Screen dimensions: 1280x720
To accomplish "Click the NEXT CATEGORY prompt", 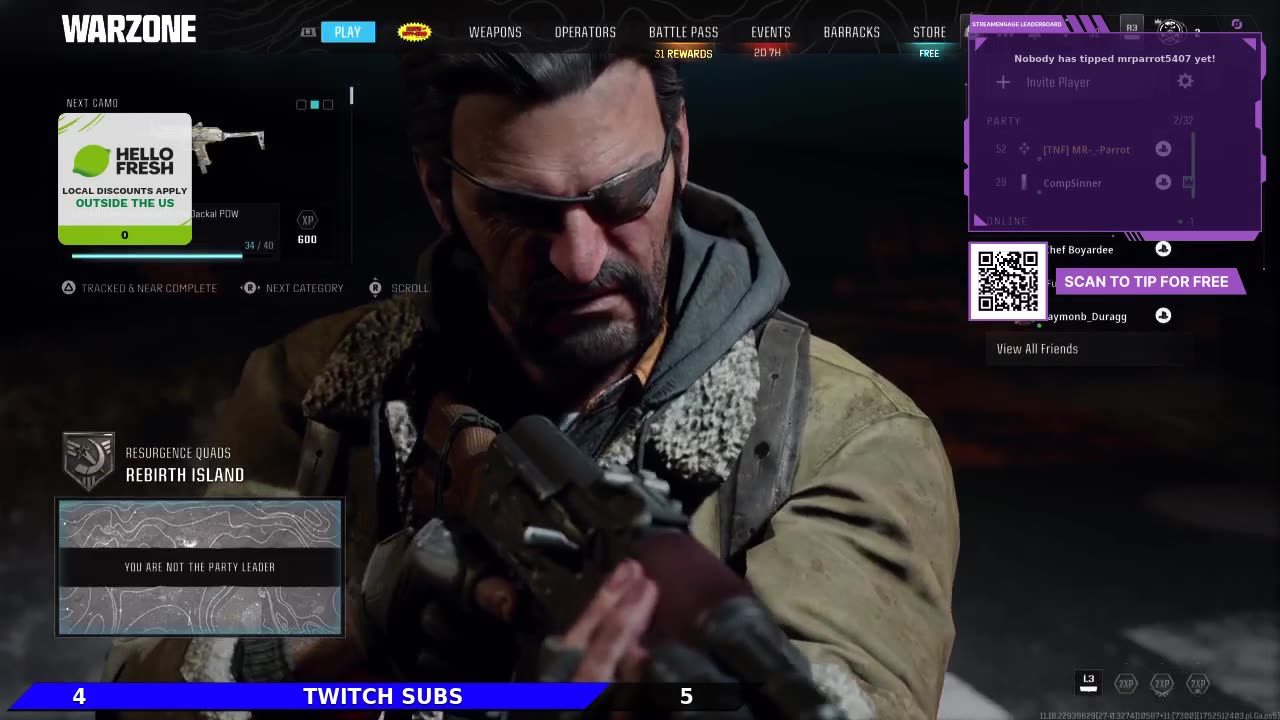I will pyautogui.click(x=293, y=288).
